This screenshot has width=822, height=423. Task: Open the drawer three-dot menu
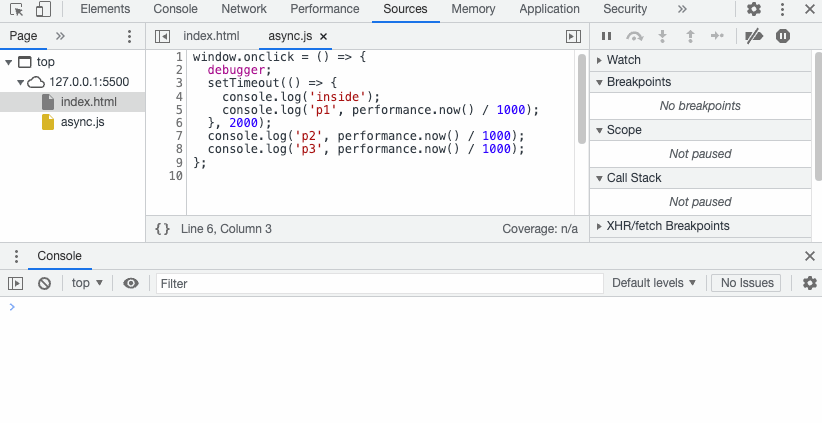point(16,256)
